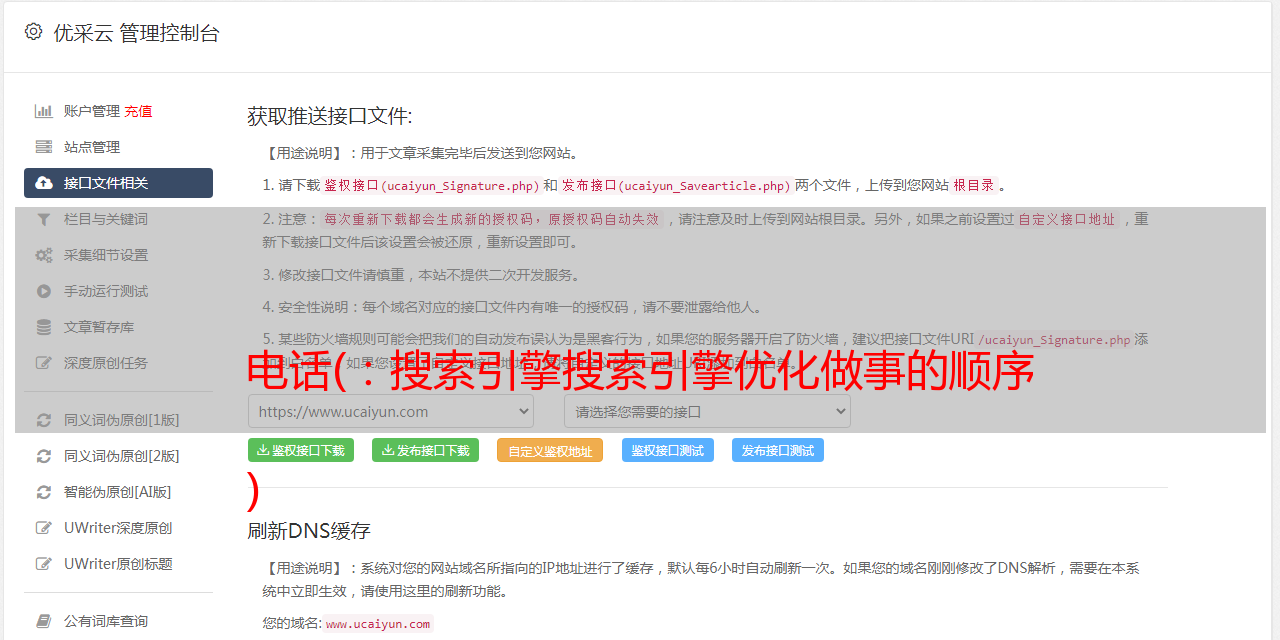
Task: Click the 根目录 highlighted text
Action: pyautogui.click(x=974, y=186)
